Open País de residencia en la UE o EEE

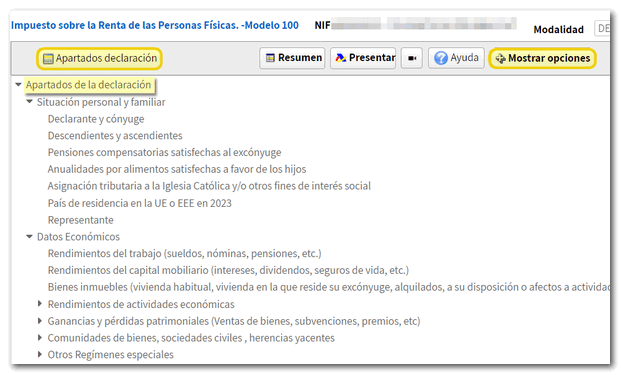click(x=139, y=203)
